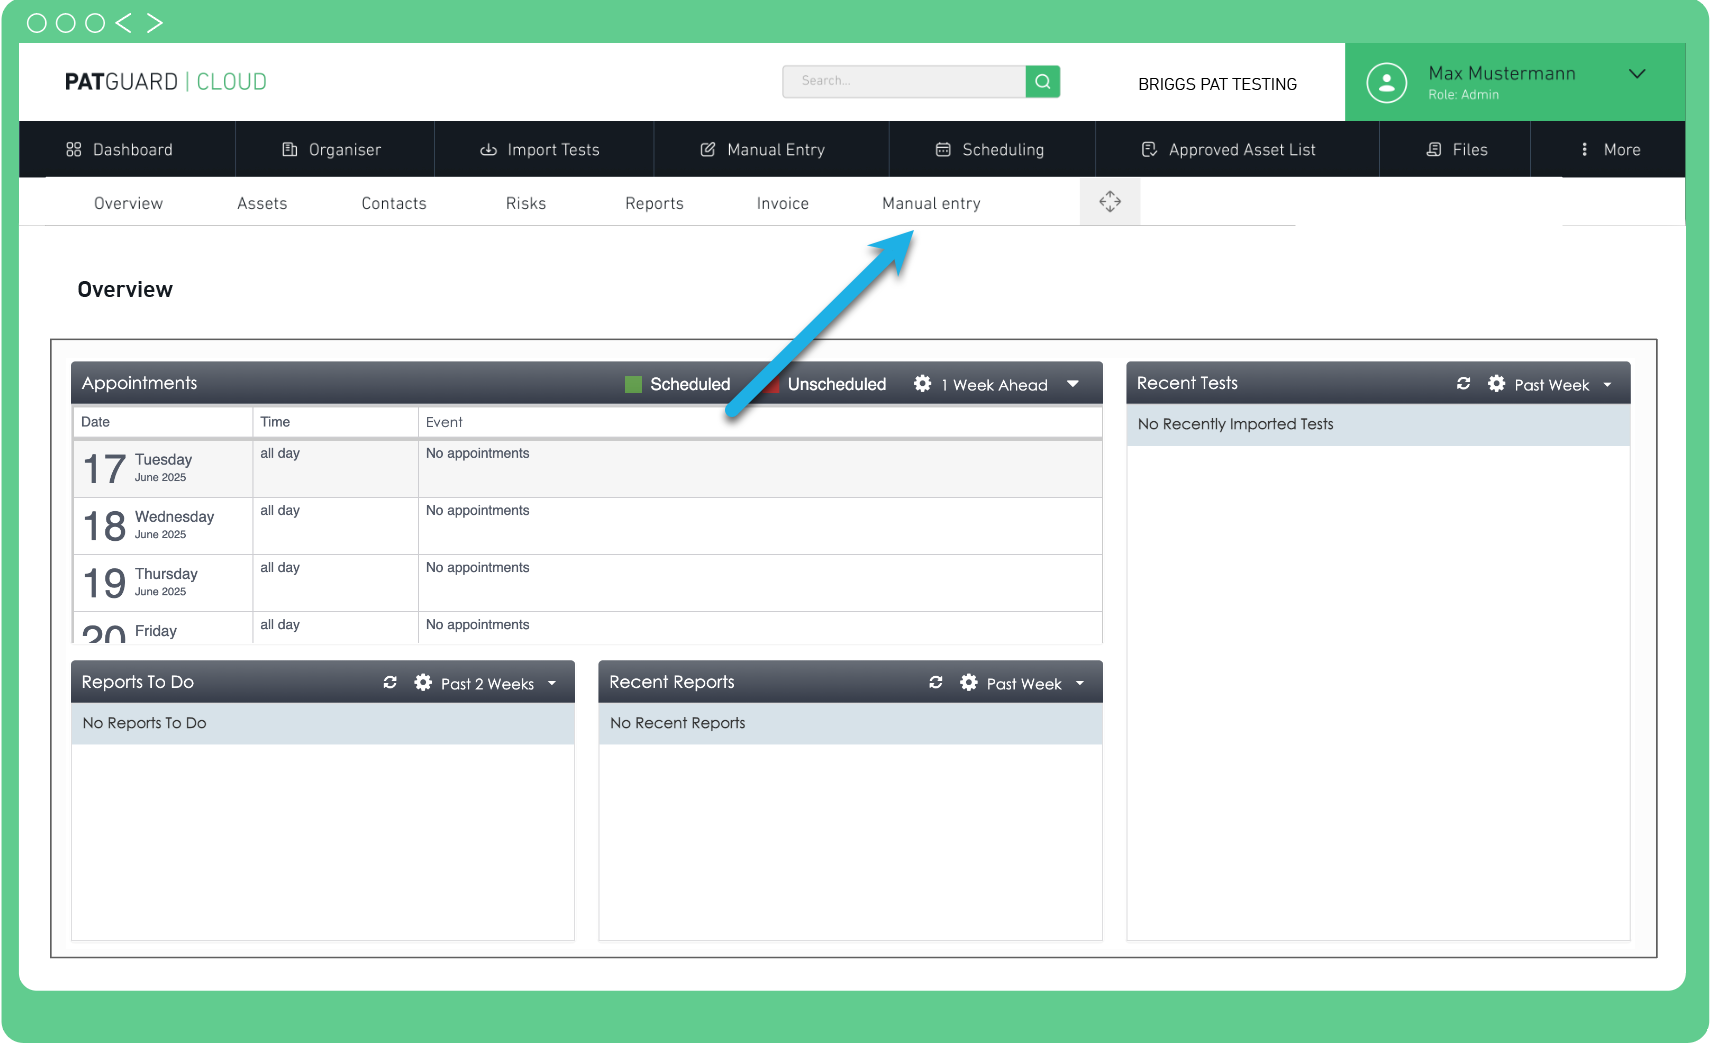Click the Dashboard grid icon
The width and height of the screenshot is (1710, 1048).
point(74,149)
